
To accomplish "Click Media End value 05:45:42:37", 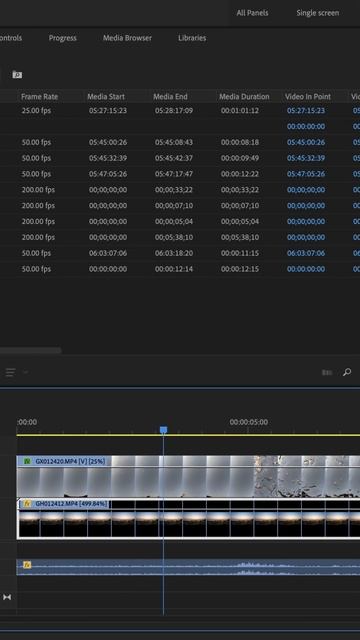I will (174, 158).
